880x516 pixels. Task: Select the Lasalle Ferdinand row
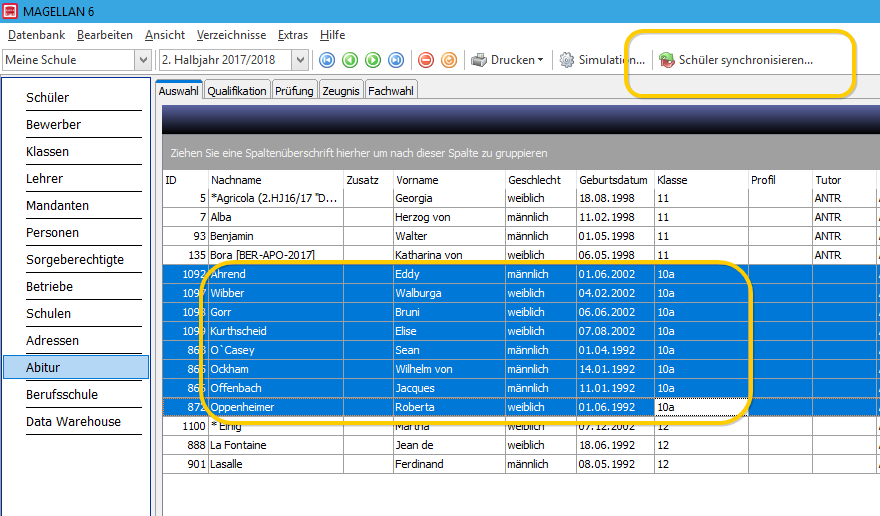[521, 464]
